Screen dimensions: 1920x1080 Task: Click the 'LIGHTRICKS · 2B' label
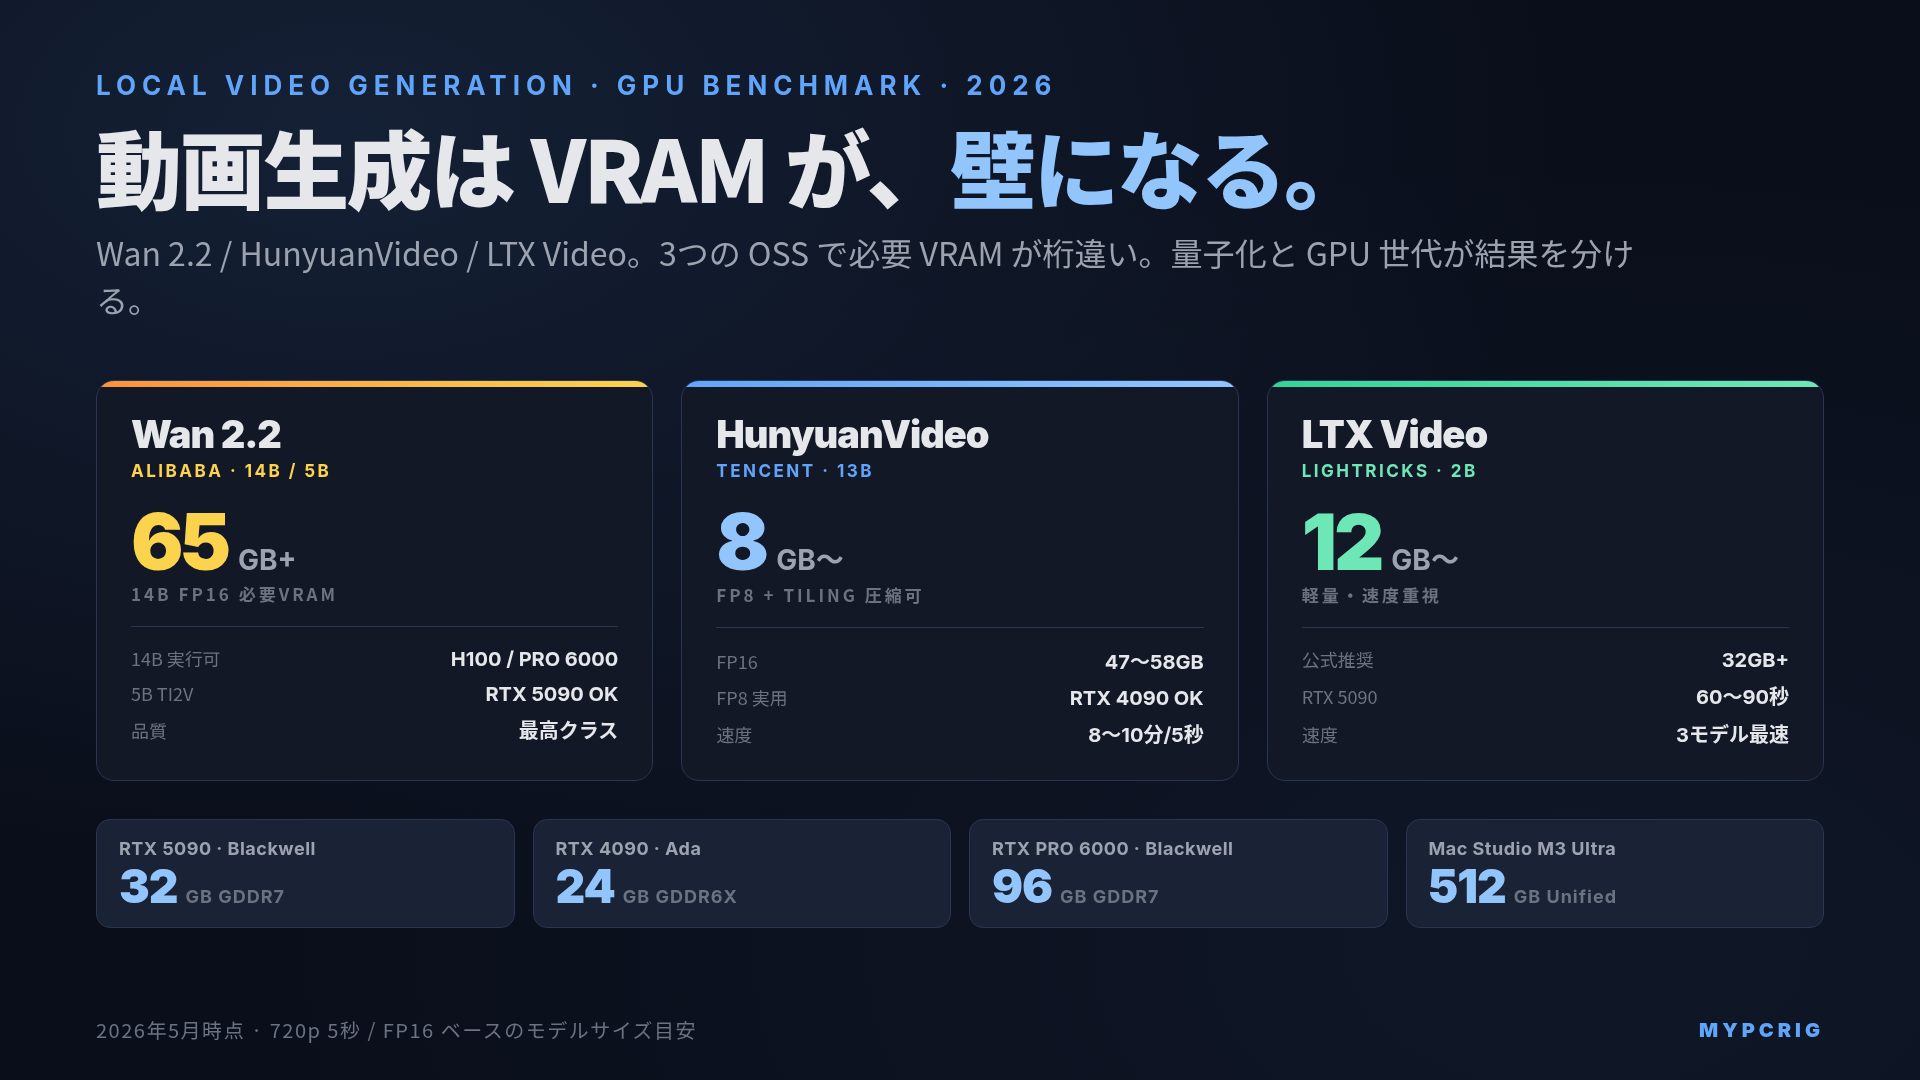1389,471
